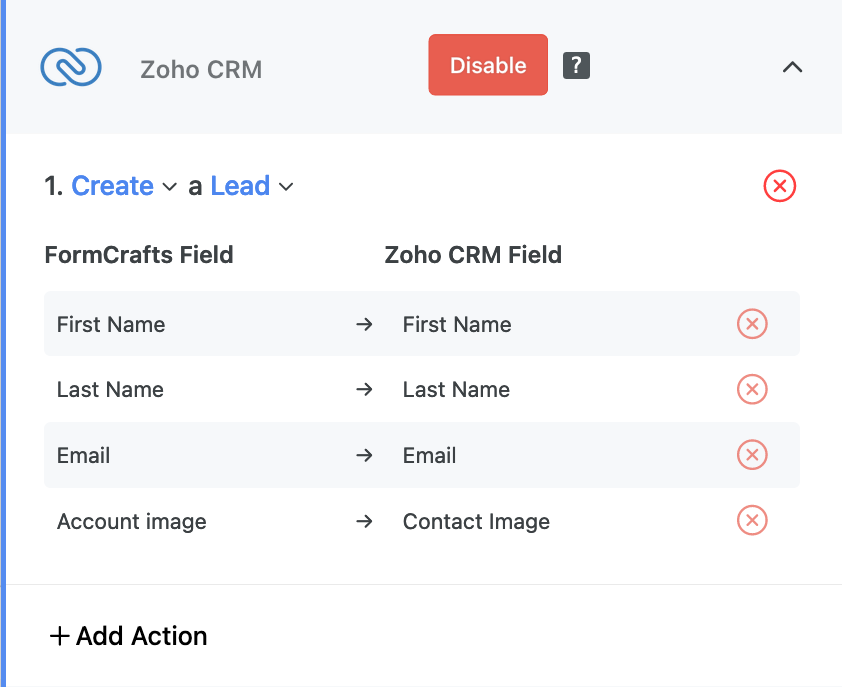Click Add Action
This screenshot has height=687, width=842.
128,636
